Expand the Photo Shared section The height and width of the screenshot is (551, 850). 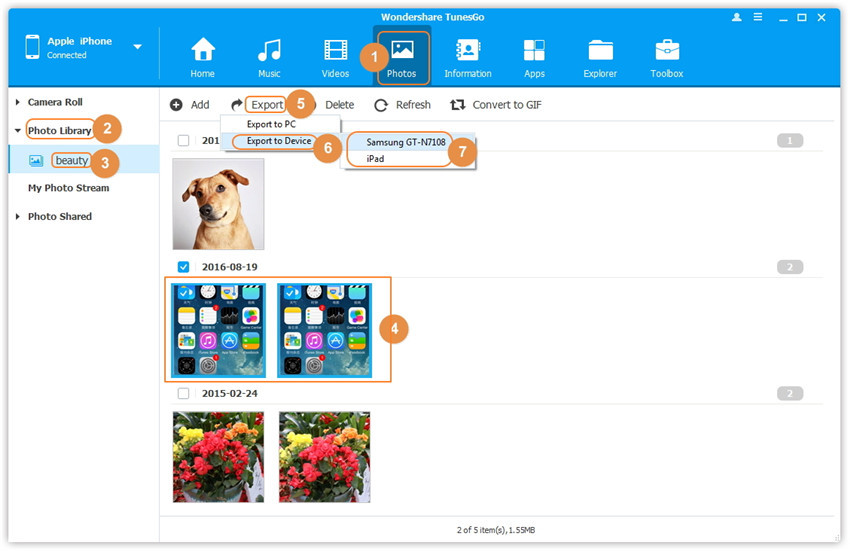(18, 216)
